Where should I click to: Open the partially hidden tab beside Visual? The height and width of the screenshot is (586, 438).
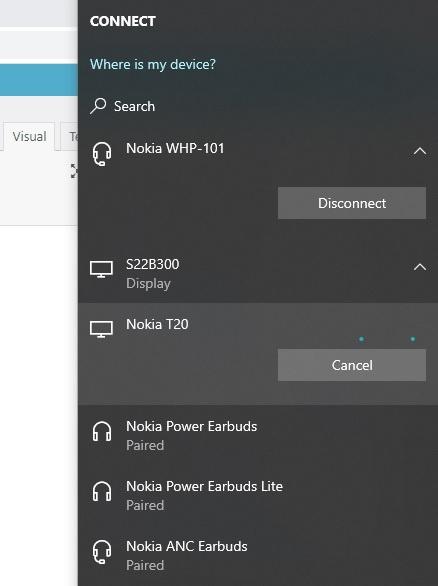click(70, 136)
